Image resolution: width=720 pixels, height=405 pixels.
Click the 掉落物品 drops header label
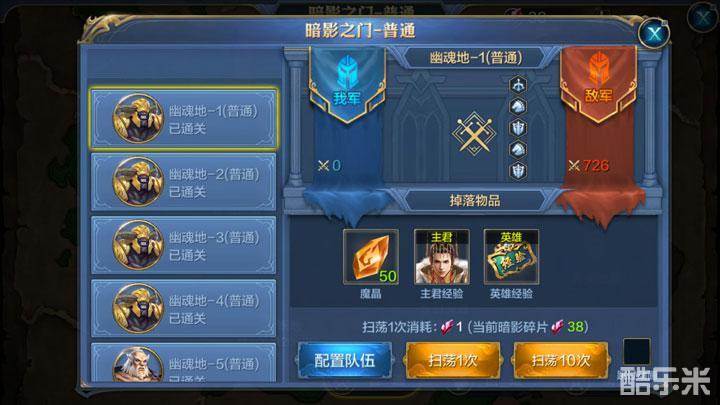pos(474,201)
